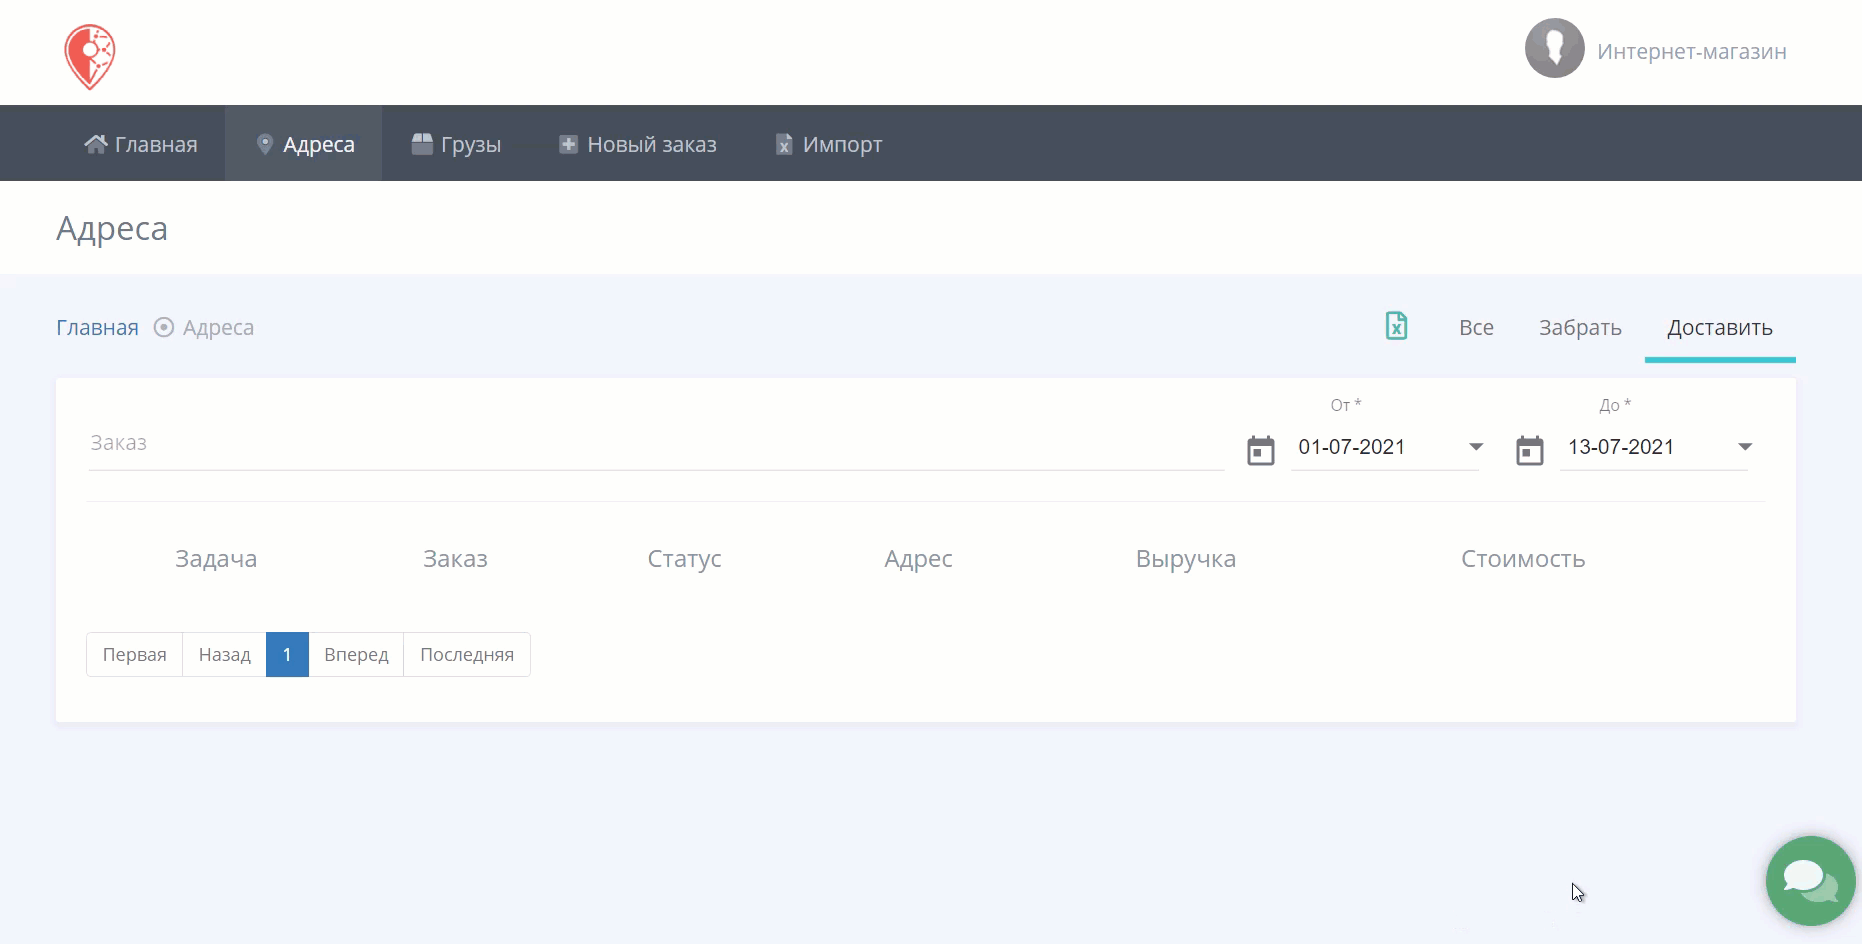The height and width of the screenshot is (944, 1862).
Task: Click the Вперед pagination button
Action: coord(356,654)
